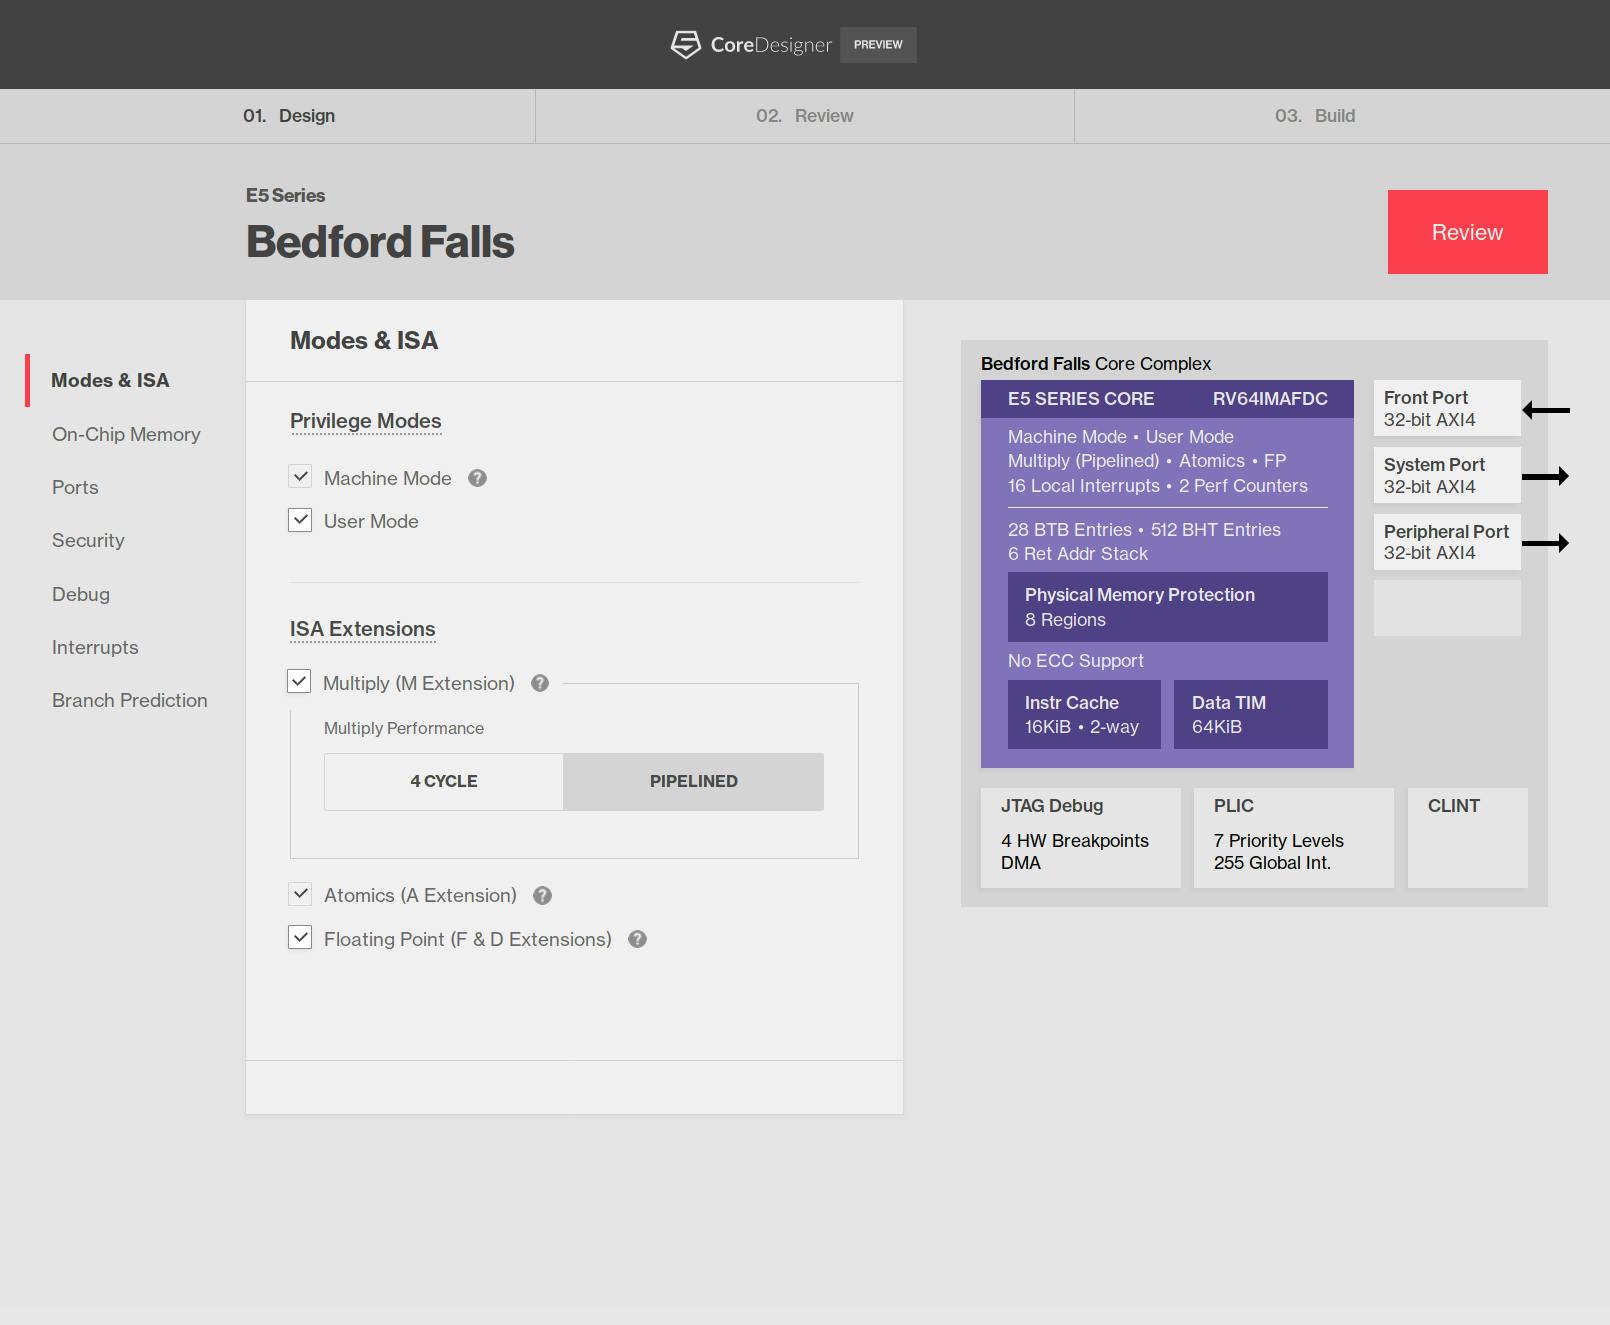Open the Interrupts section

pyautogui.click(x=95, y=647)
